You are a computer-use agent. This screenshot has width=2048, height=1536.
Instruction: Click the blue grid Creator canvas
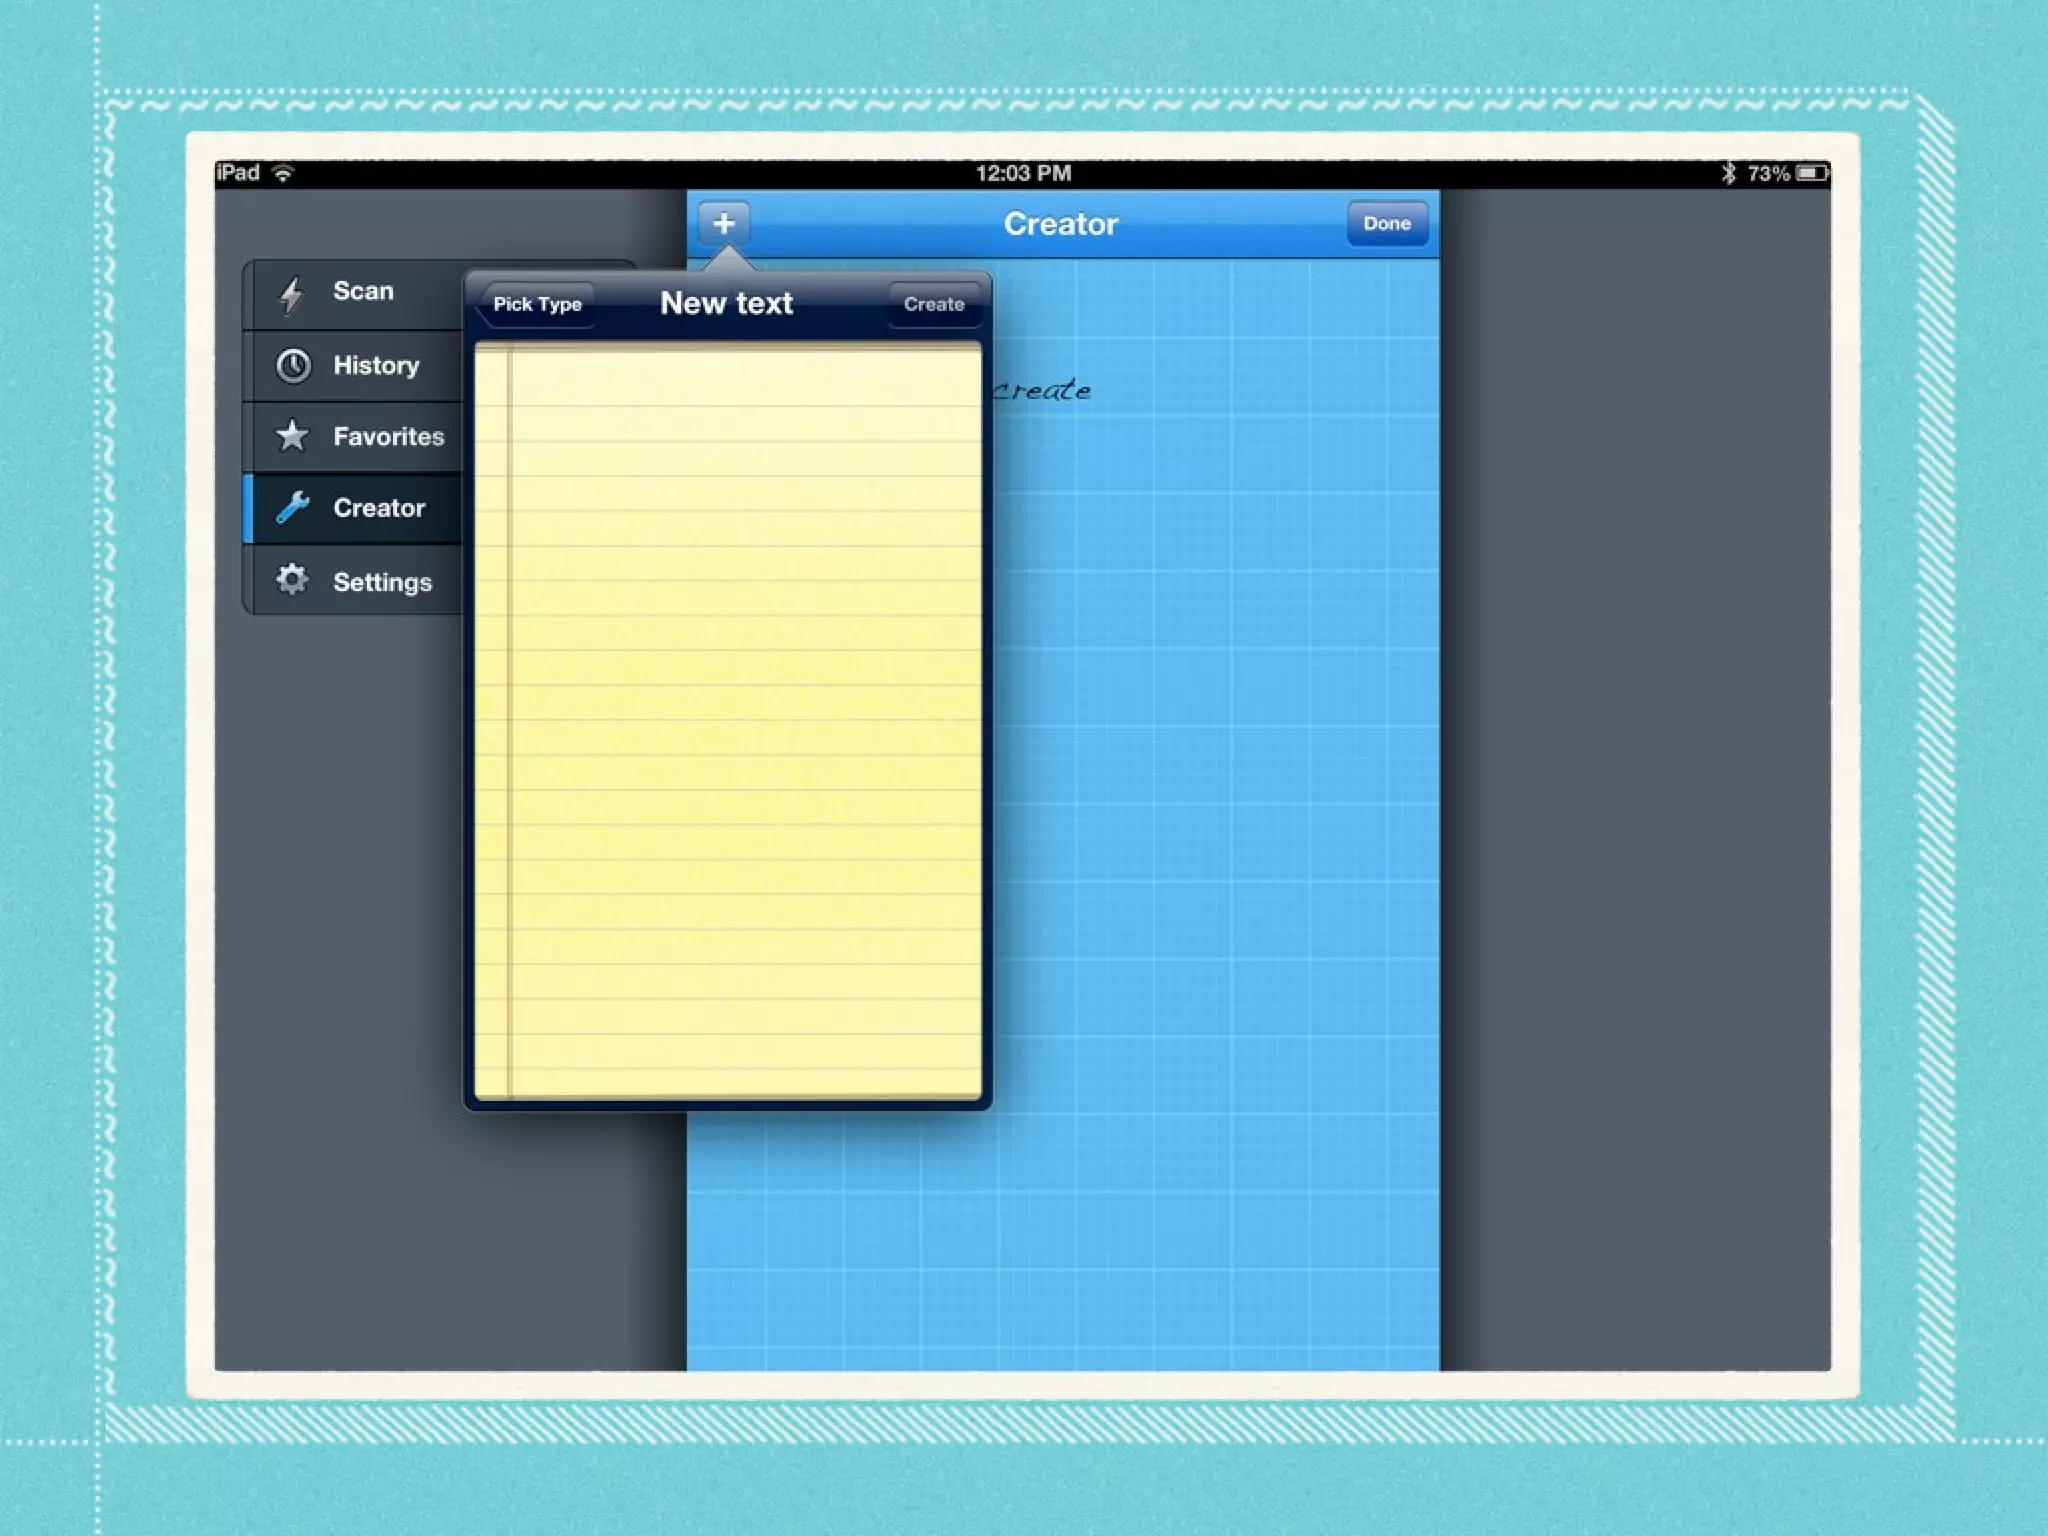pos(1215,800)
